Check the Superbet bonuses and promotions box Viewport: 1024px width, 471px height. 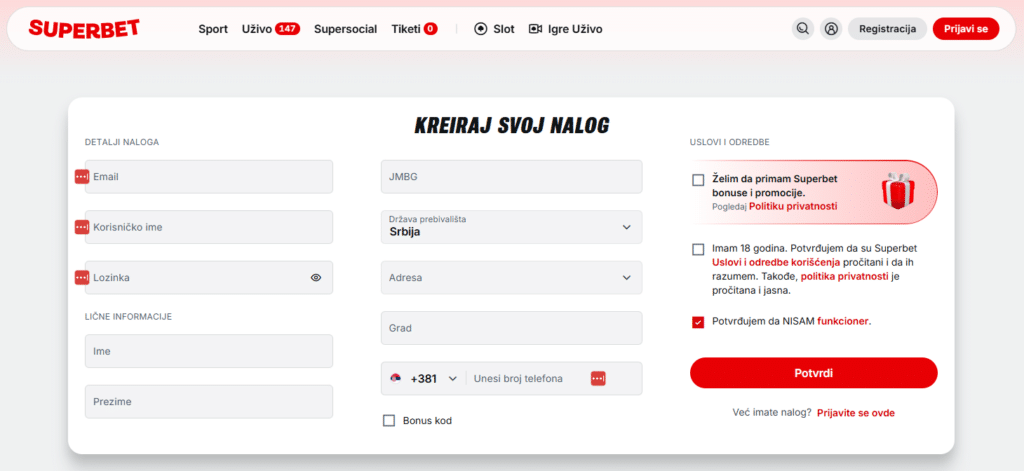point(698,180)
